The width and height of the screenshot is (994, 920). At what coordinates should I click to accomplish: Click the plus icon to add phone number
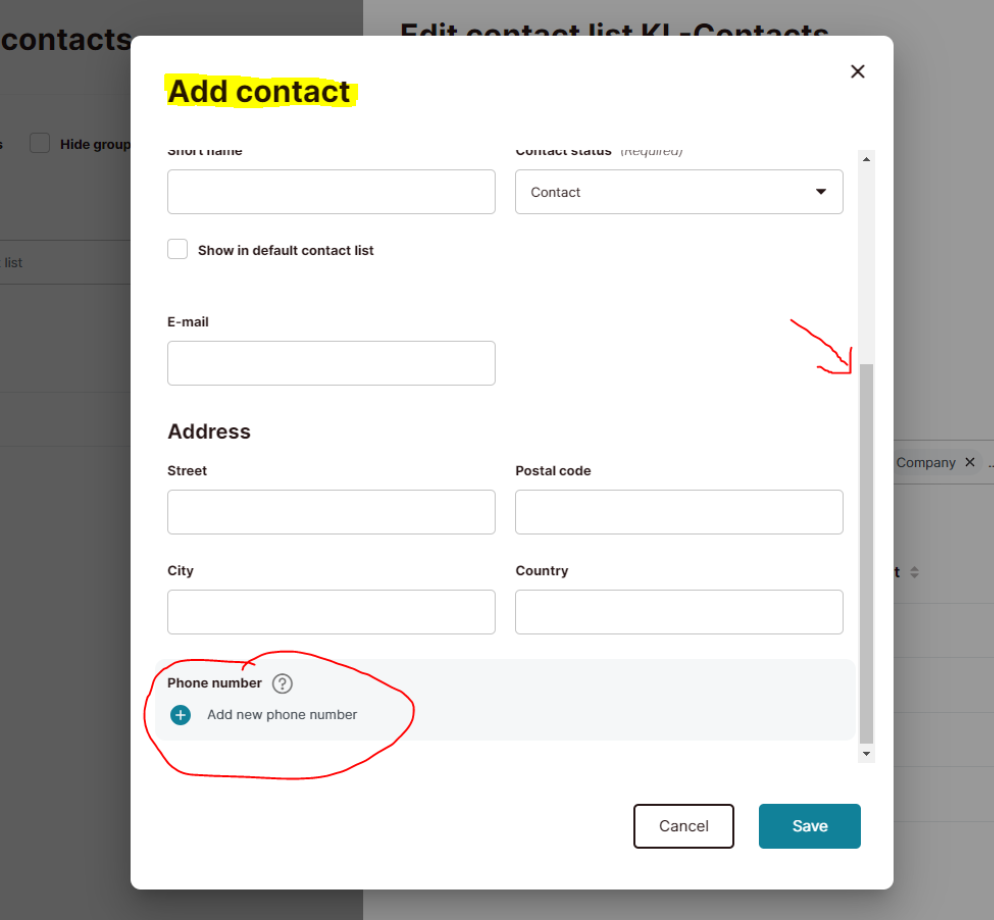click(x=181, y=715)
